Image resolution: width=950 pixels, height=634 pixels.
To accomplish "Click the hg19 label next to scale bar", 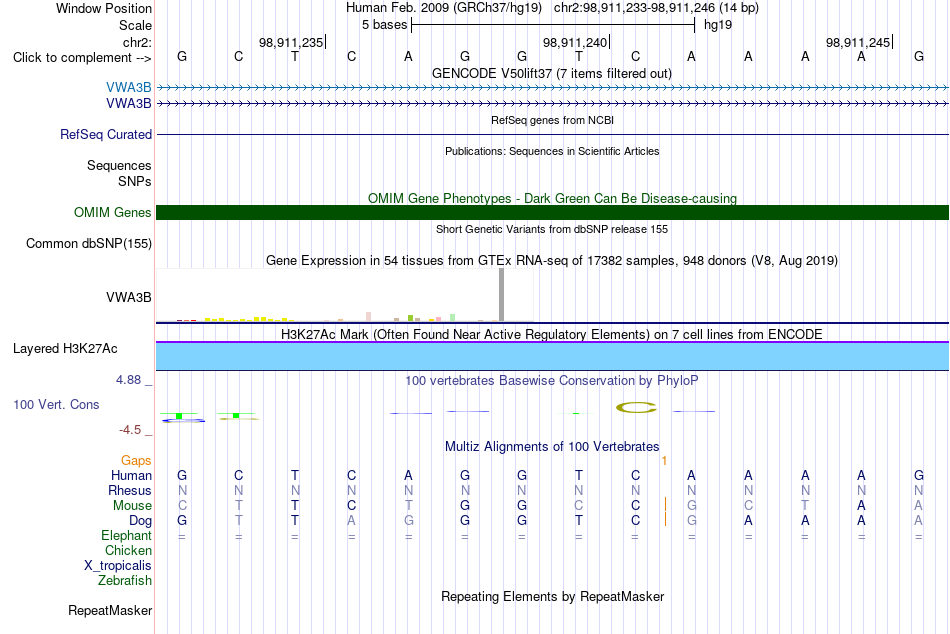I will pos(718,25).
